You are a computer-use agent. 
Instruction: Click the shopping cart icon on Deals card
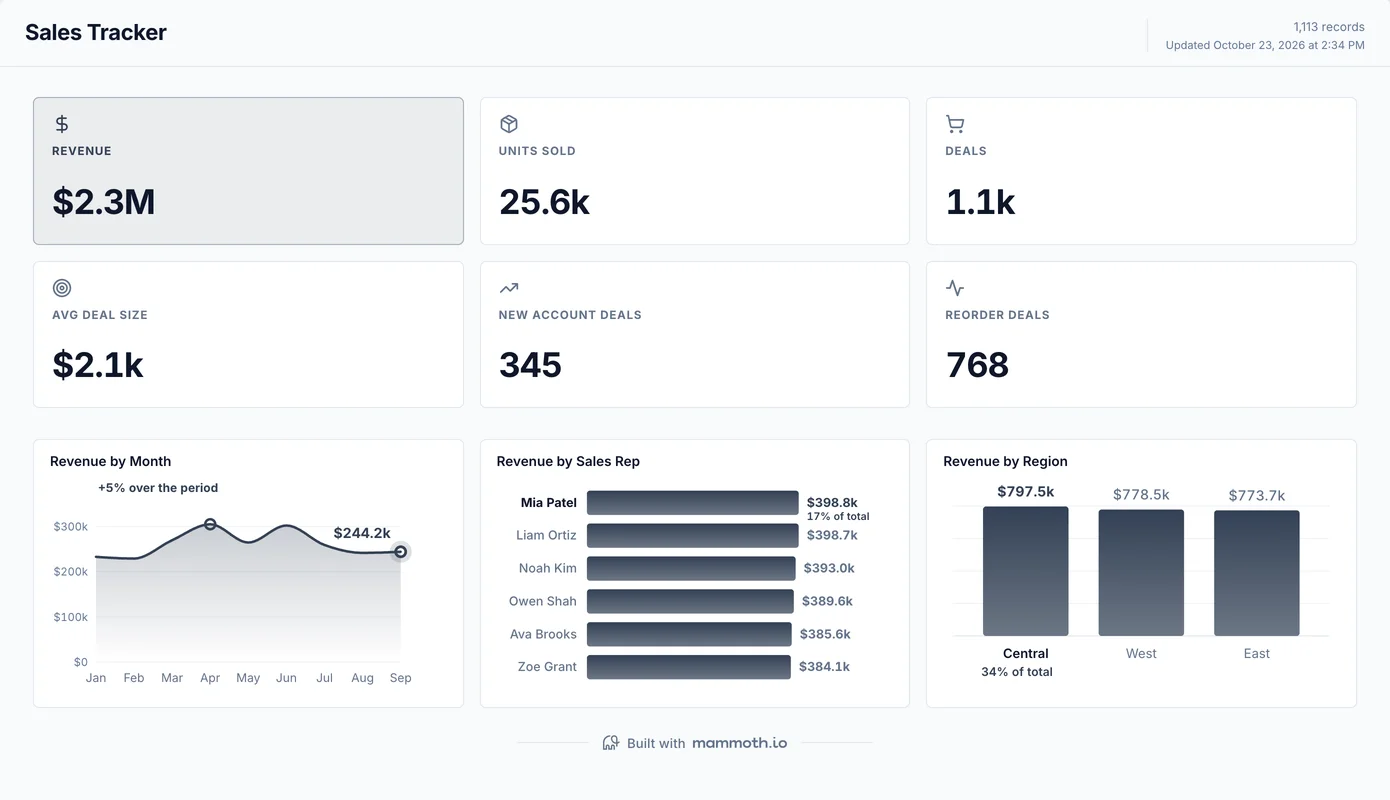[x=955, y=124]
